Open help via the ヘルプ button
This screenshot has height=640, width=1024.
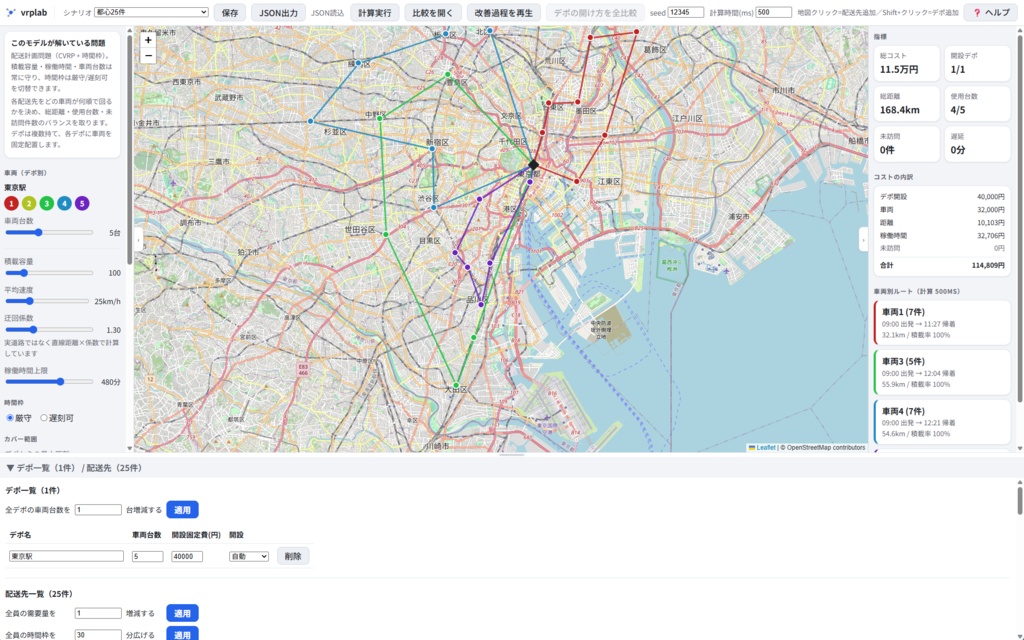991,12
